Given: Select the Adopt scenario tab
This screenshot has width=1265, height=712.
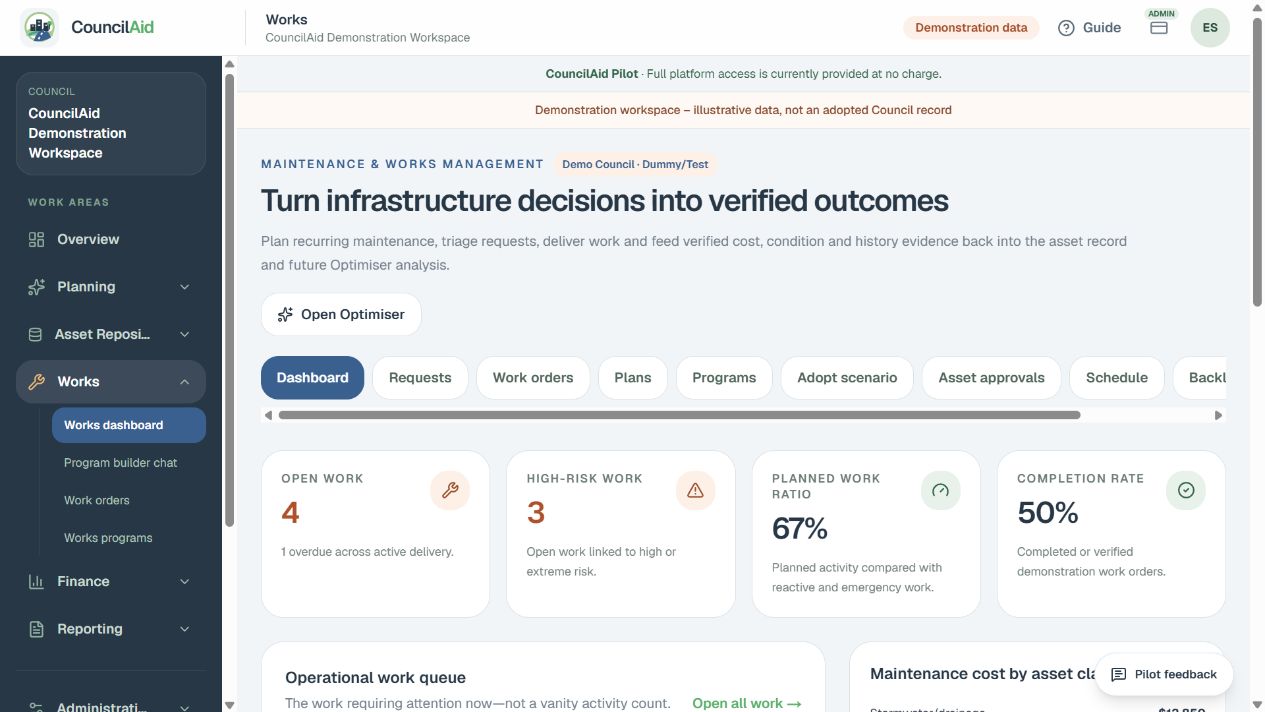Looking at the screenshot, I should pos(847,378).
